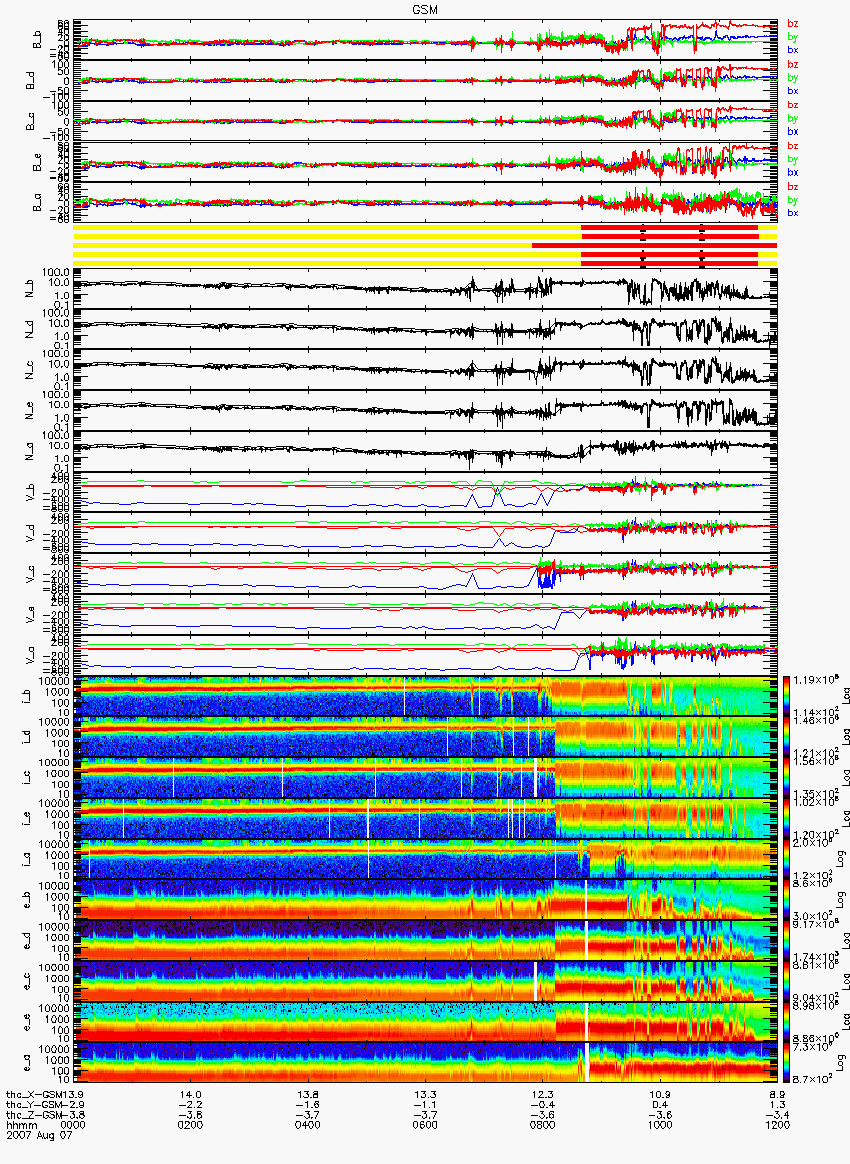Click the bx legend of B_a panel
The width and height of the screenshot is (850, 1164).
tap(792, 213)
